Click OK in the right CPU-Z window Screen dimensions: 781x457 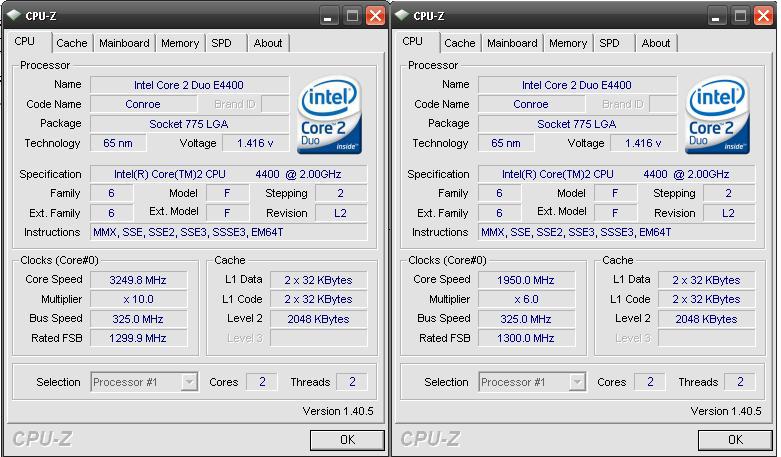click(735, 440)
